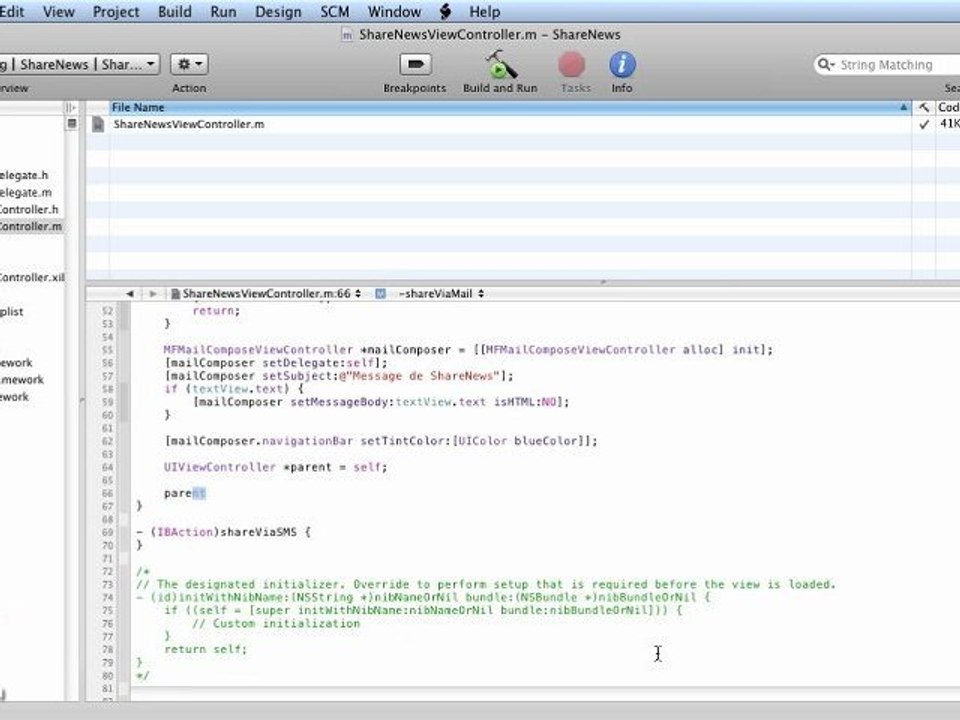Click the setTintColor line of code
Viewport: 960px width, 720px height.
click(381, 441)
